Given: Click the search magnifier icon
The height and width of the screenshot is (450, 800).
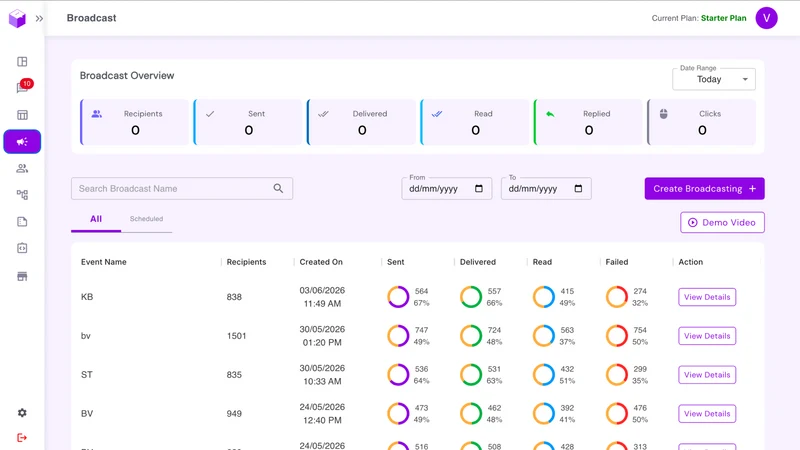Looking at the screenshot, I should click(x=278, y=189).
